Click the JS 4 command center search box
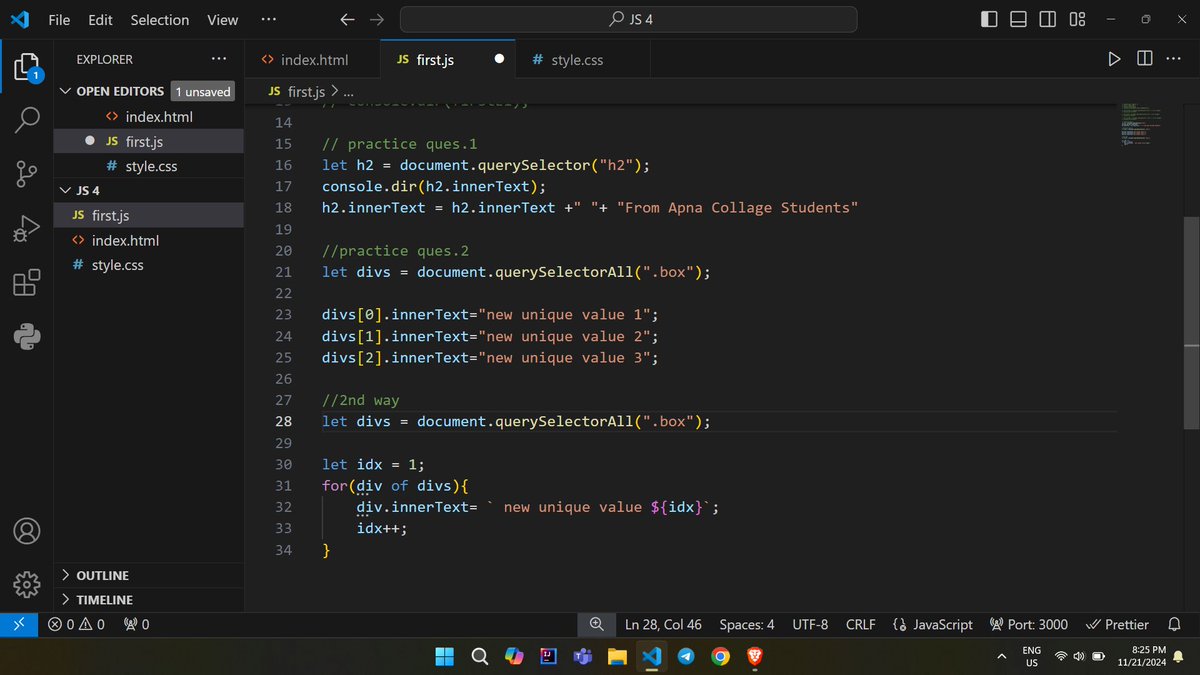1200x675 pixels. (628, 19)
